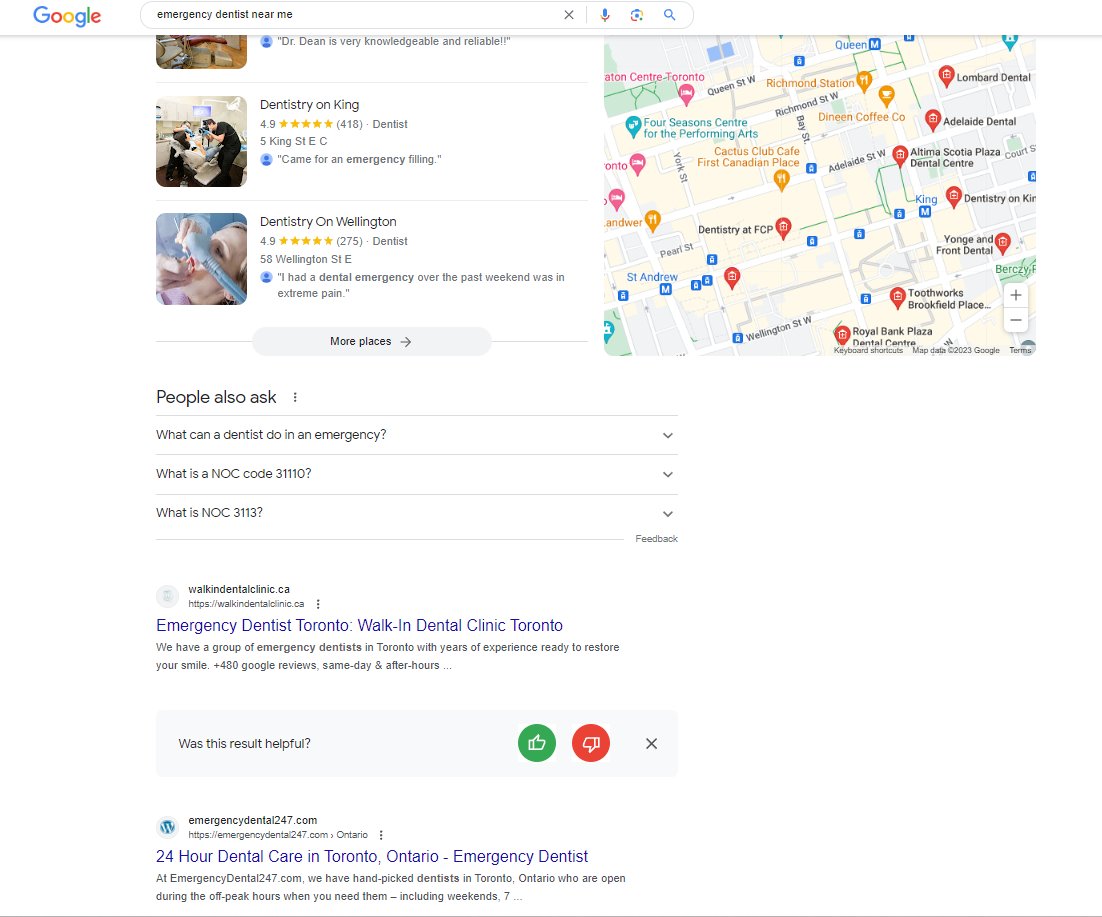Click the More places button

tap(371, 342)
